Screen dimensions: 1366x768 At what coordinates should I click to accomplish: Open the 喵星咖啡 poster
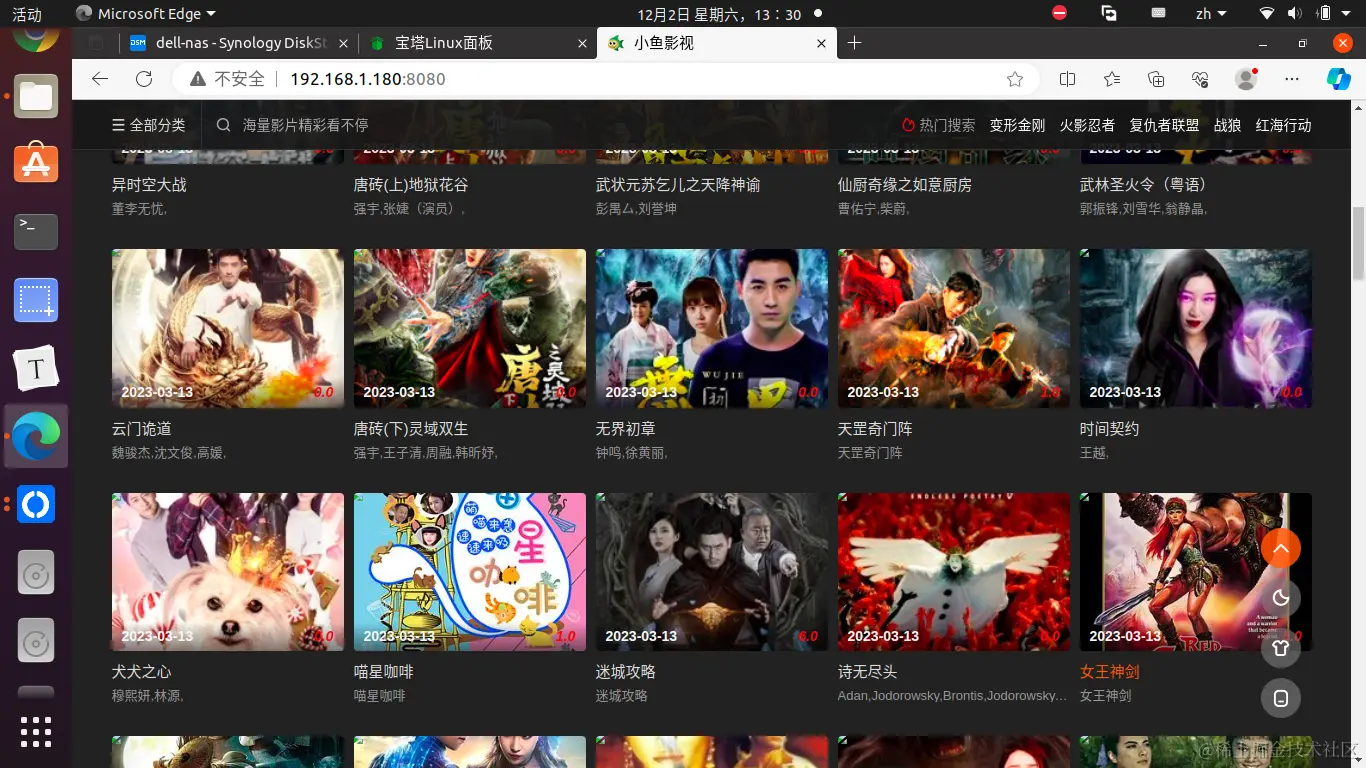point(470,572)
